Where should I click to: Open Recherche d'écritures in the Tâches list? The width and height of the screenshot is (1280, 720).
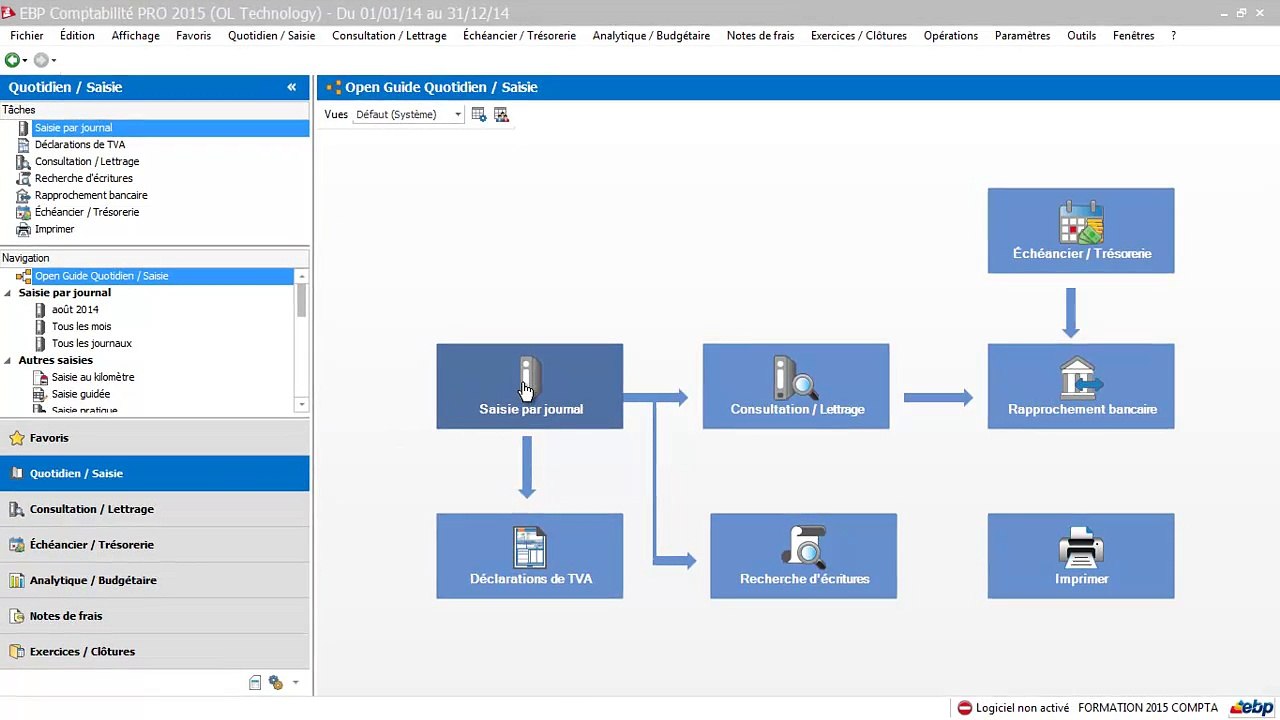pyautogui.click(x=84, y=179)
